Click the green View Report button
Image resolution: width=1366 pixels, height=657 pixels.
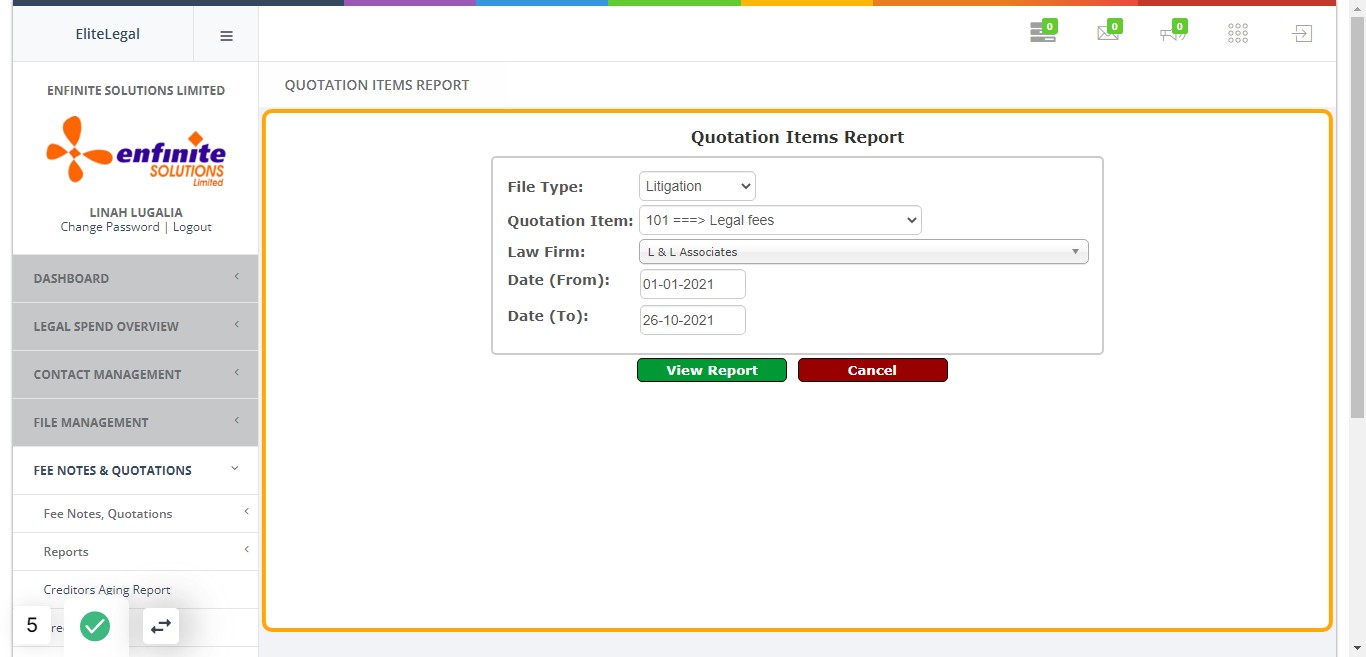tap(712, 370)
